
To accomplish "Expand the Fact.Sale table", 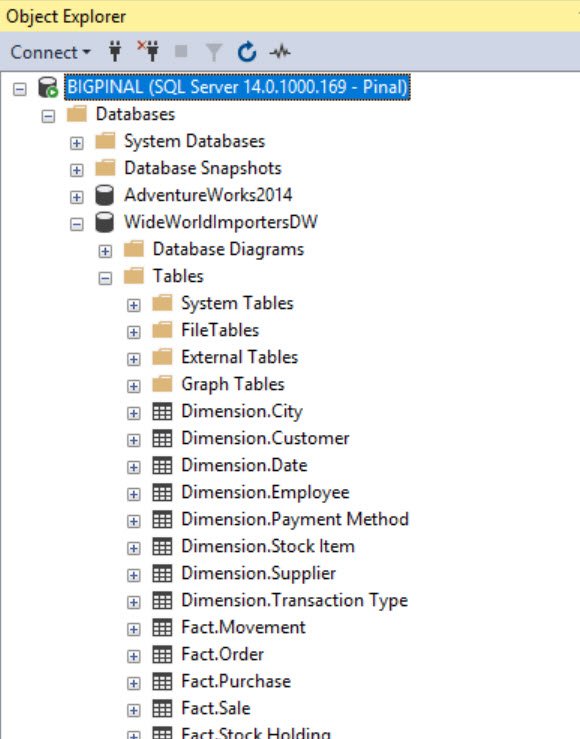I will tap(134, 710).
